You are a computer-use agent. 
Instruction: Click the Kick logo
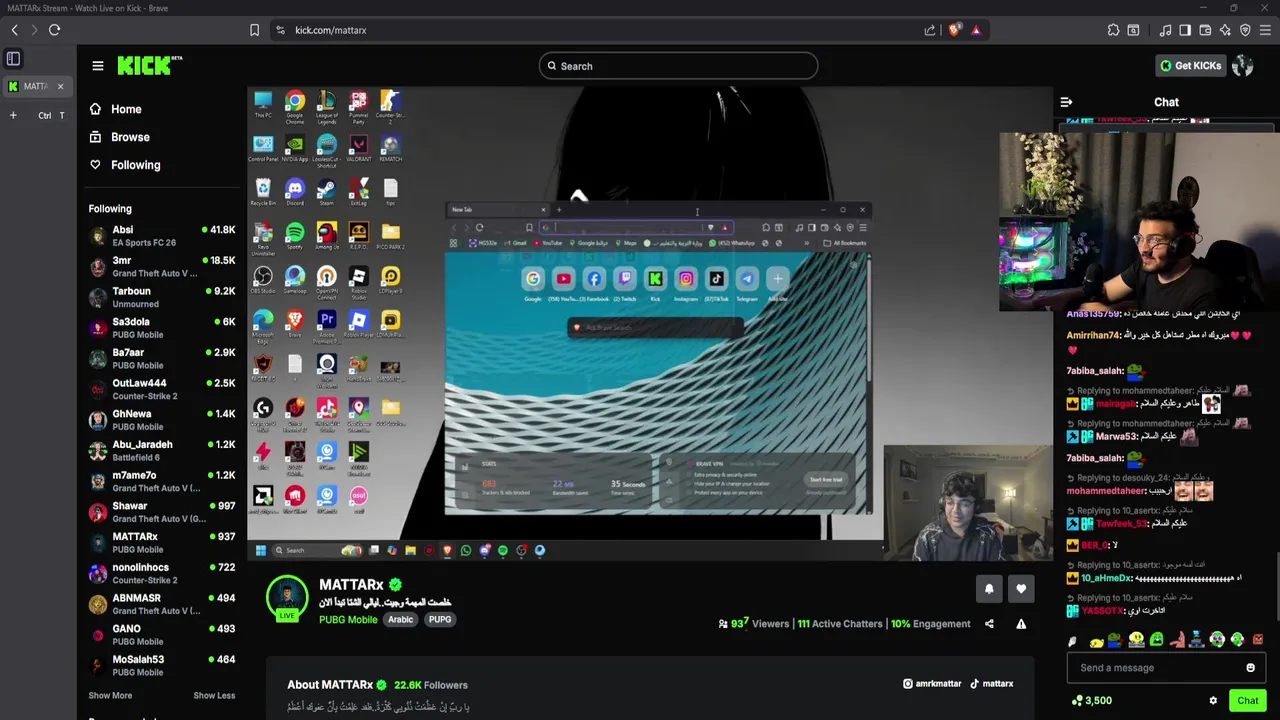pos(150,65)
